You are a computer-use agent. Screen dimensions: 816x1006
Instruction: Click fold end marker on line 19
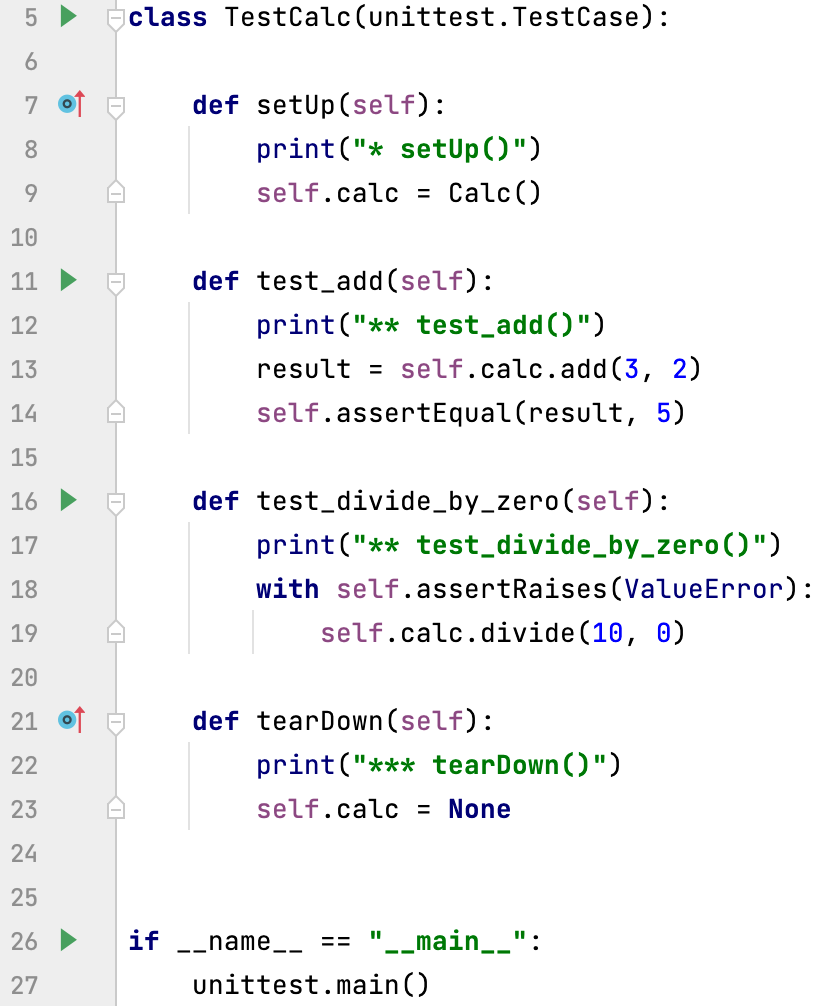point(115,632)
